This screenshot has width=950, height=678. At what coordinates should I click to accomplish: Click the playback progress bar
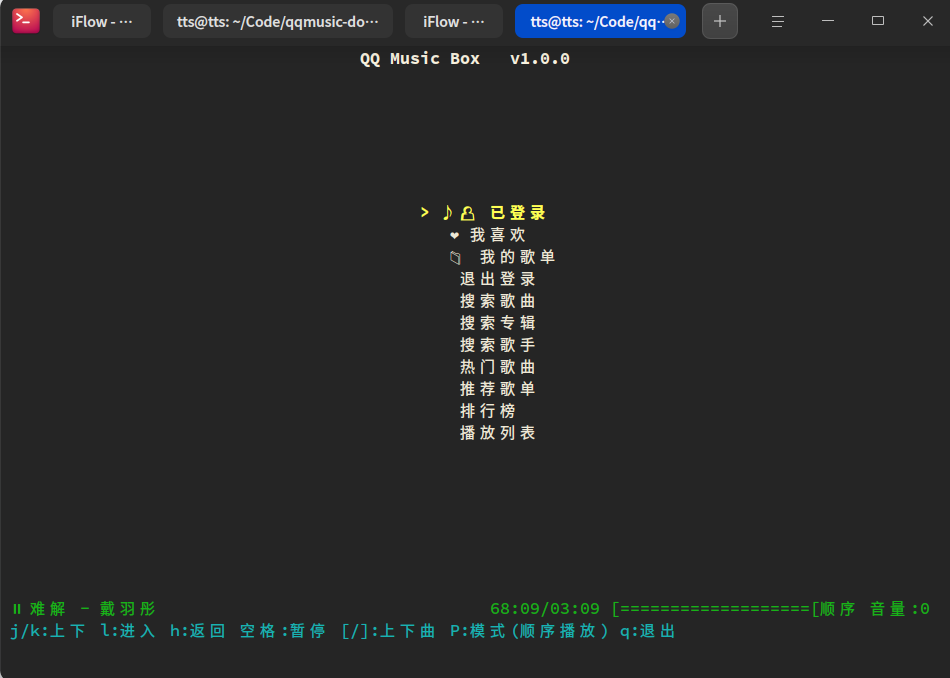714,609
